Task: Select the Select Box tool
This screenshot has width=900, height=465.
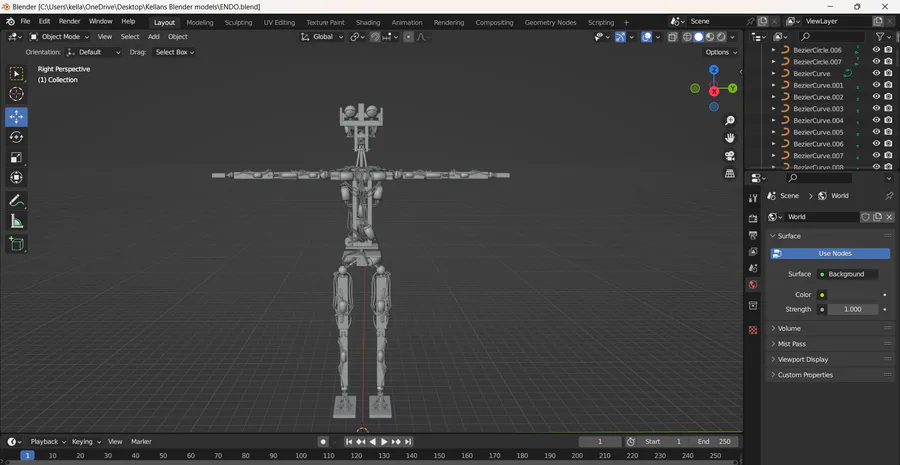Action: click(16, 74)
